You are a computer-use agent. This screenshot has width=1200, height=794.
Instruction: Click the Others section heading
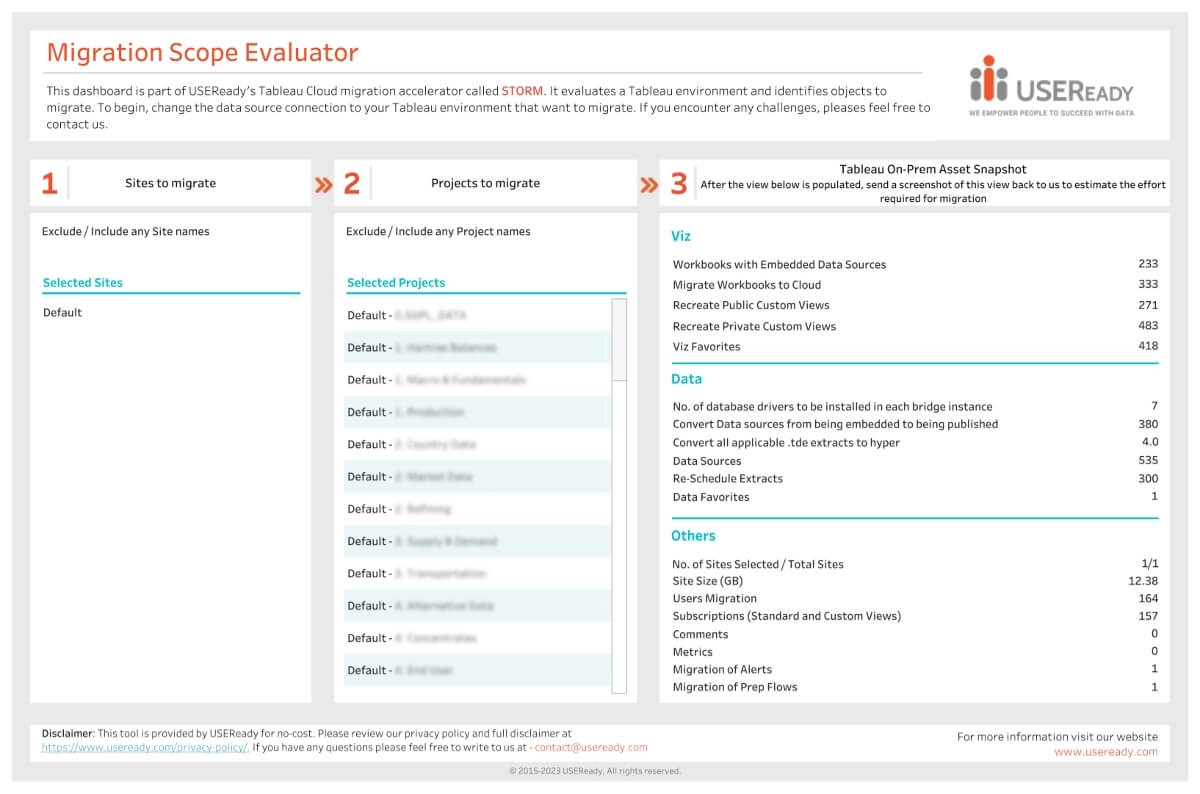(x=693, y=536)
